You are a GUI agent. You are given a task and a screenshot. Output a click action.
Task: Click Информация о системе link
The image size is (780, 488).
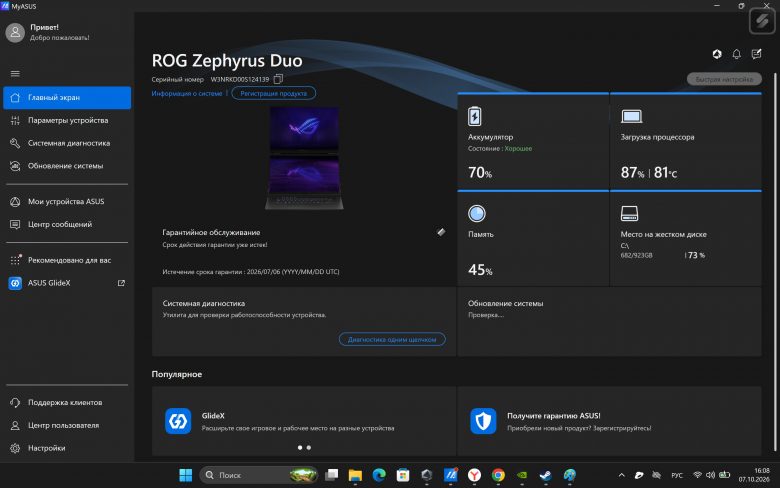187,94
